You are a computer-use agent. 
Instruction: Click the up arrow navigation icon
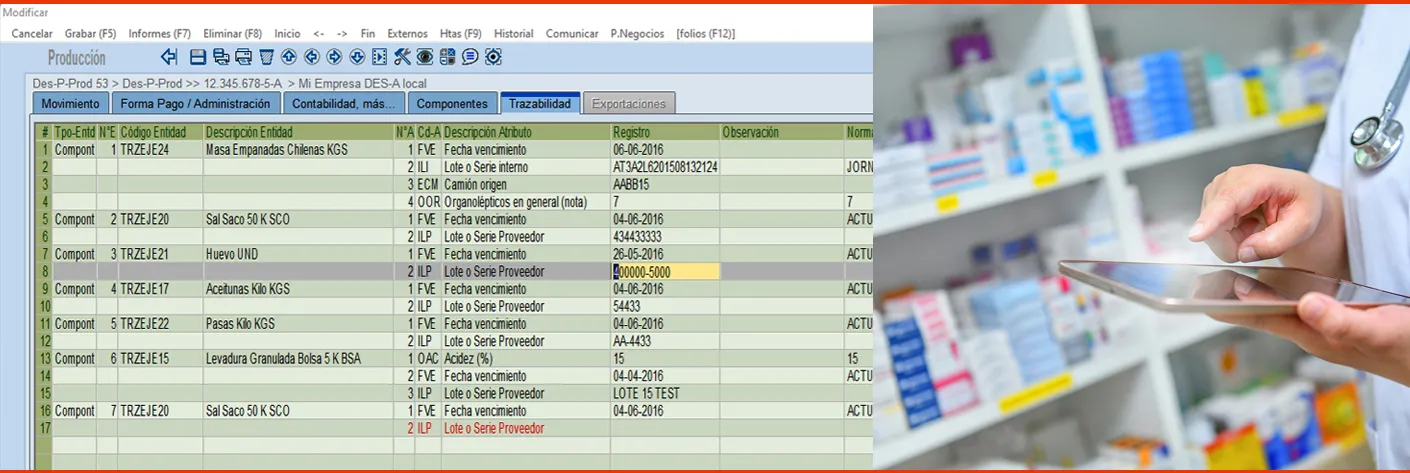tap(289, 57)
